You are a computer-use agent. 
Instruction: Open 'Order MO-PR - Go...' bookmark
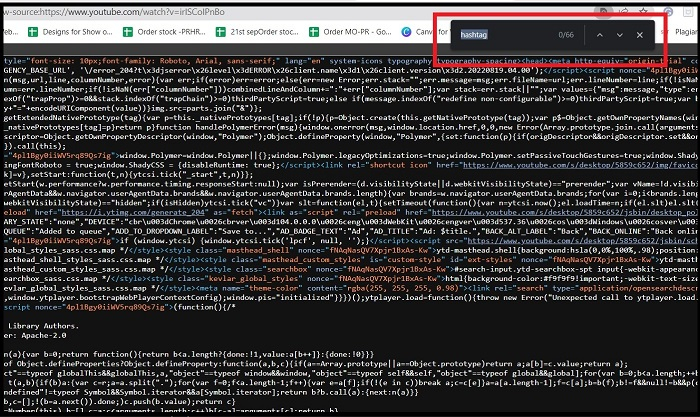coord(350,32)
